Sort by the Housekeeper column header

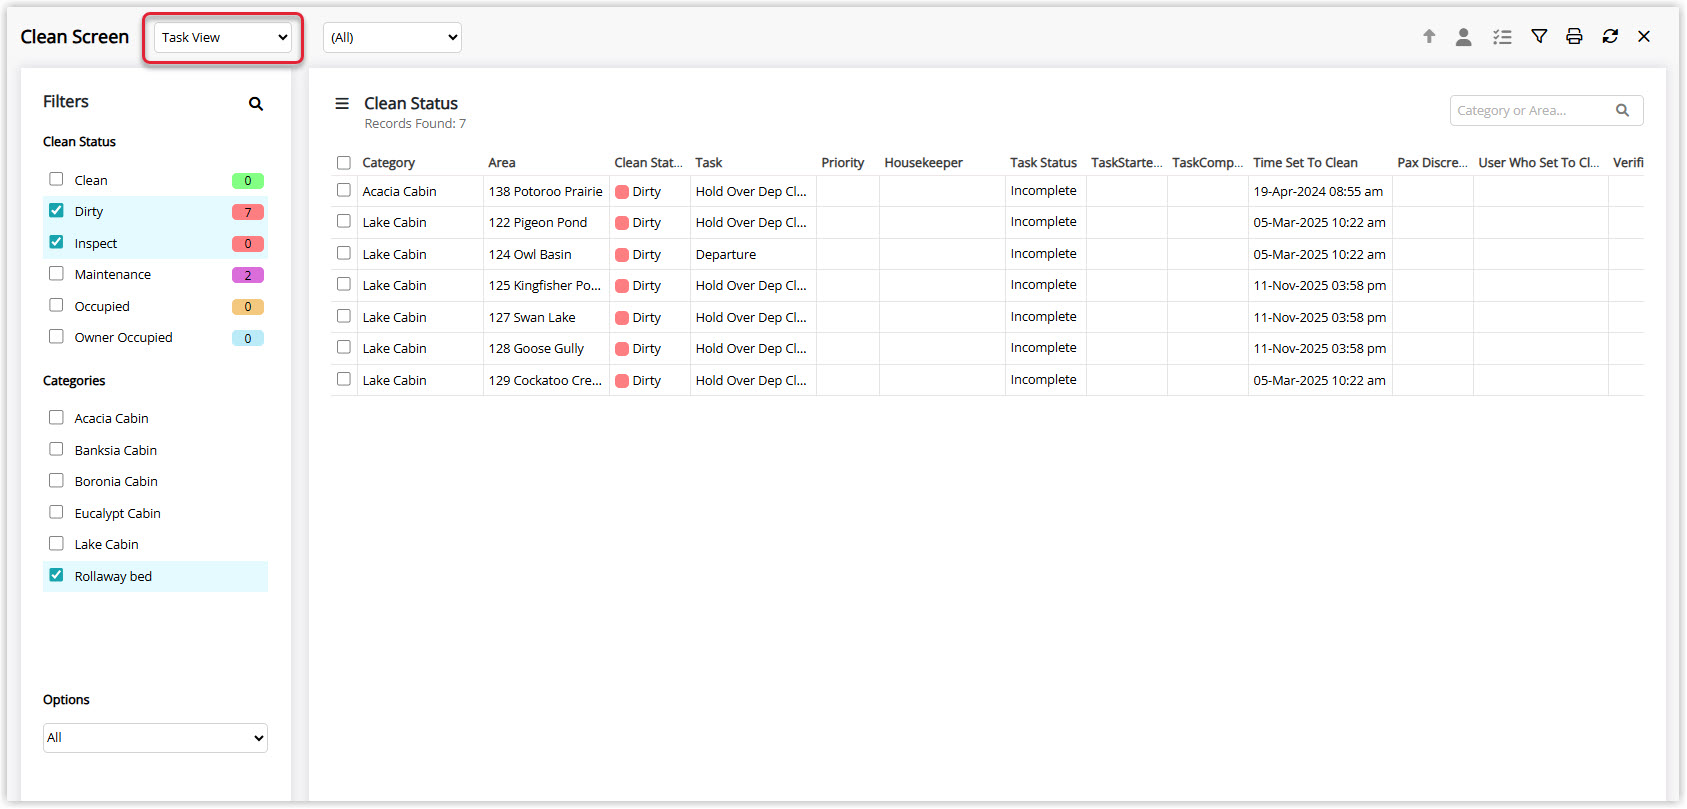point(923,163)
